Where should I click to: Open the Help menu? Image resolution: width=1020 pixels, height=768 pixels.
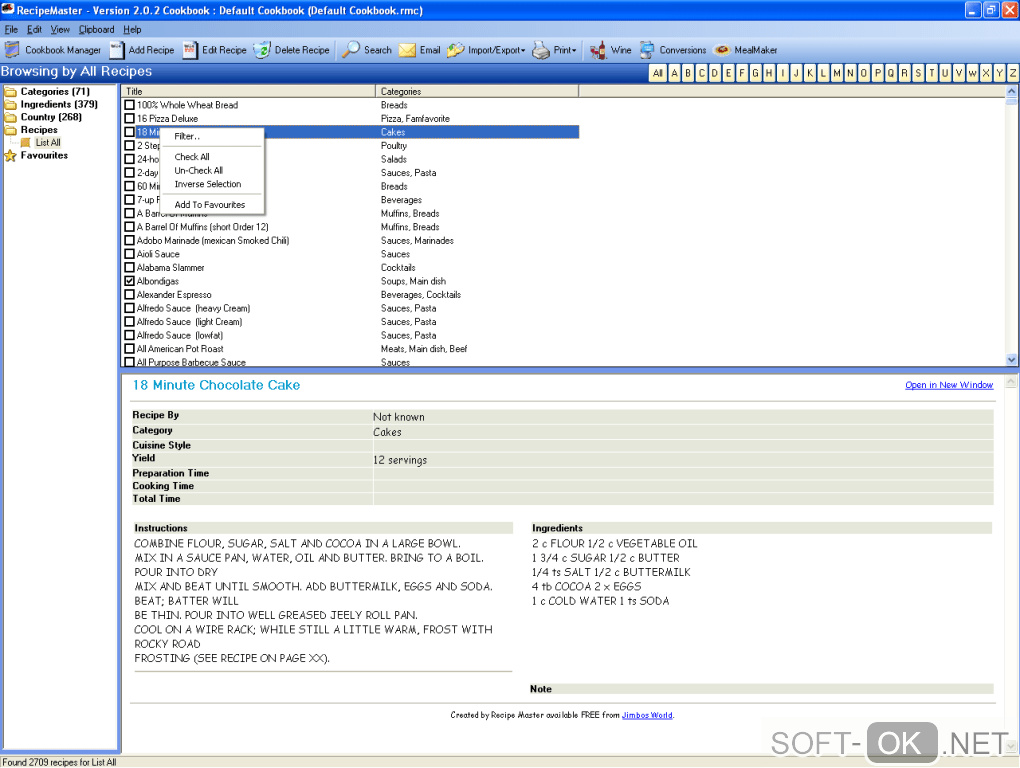(132, 29)
